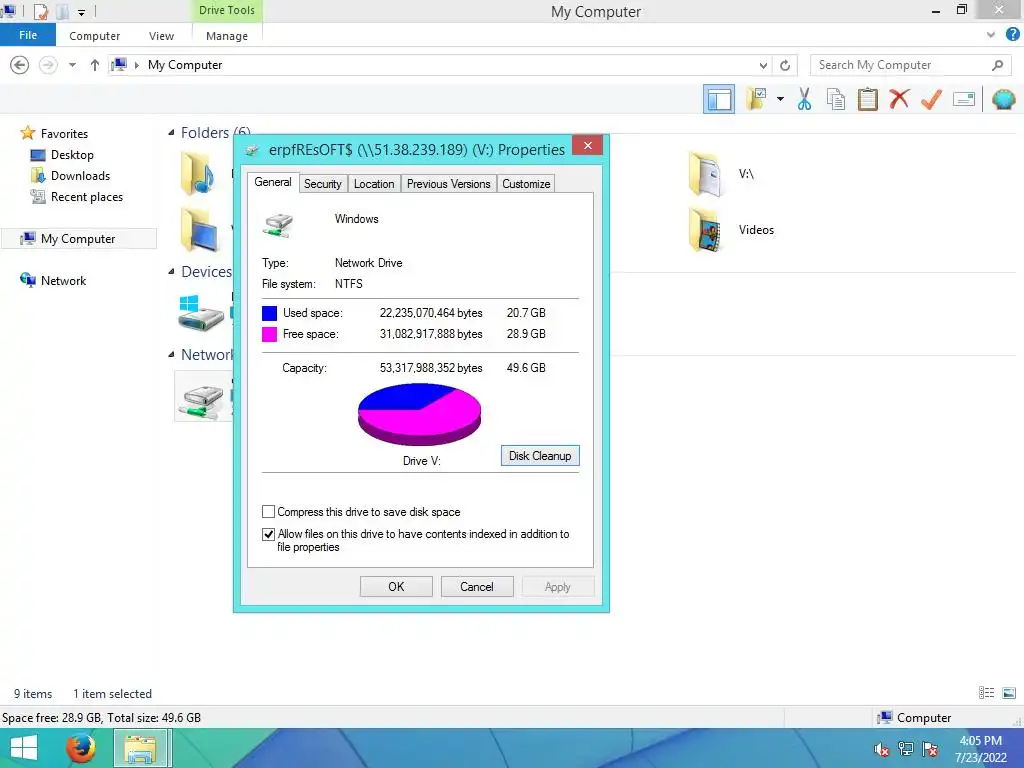This screenshot has height=768, width=1024.
Task: Open the Previous Versions tab
Action: pyautogui.click(x=449, y=184)
